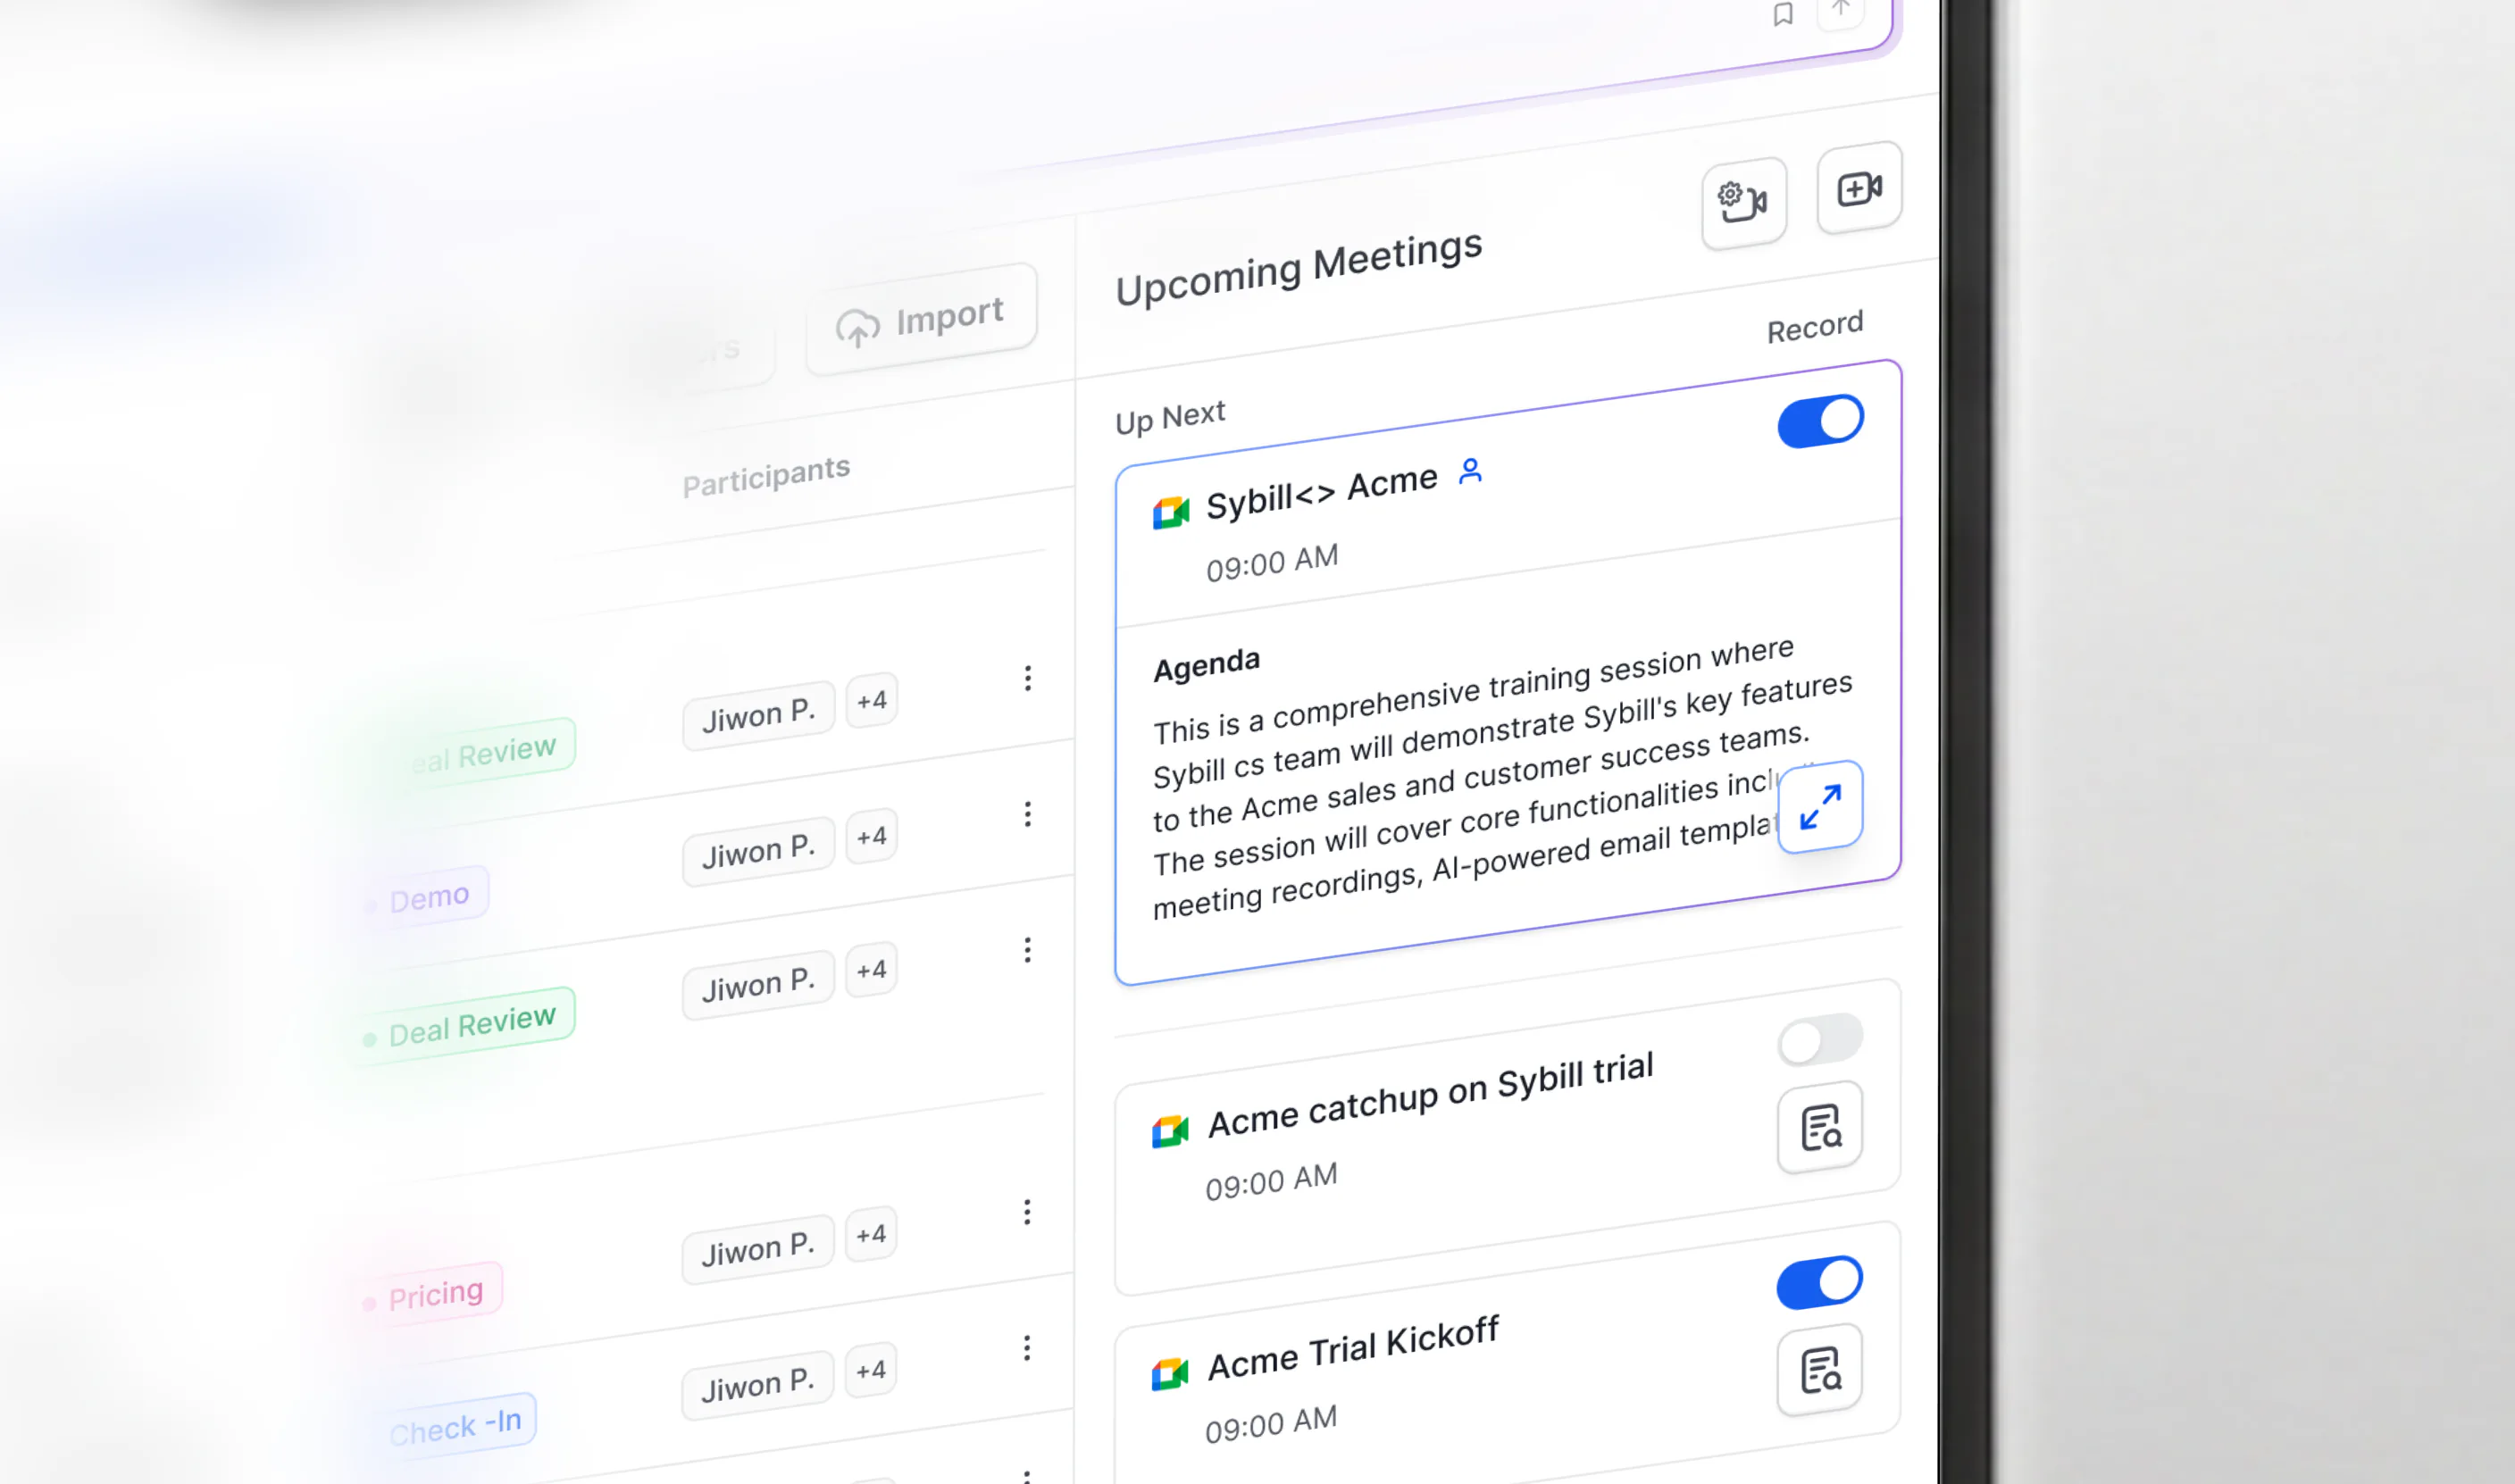Expand +4 participants in second Deal Review row
The image size is (2515, 1484).
tap(871, 970)
